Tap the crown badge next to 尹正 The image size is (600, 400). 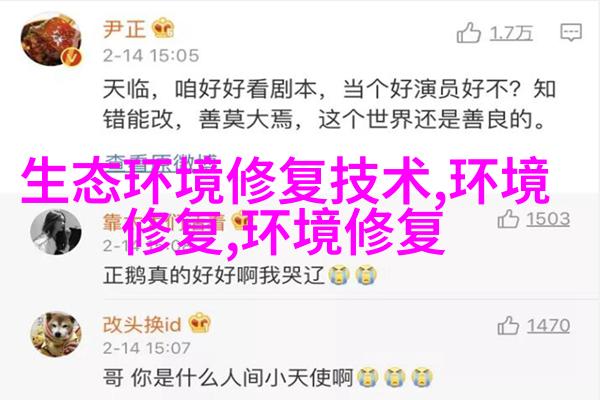pyautogui.click(x=163, y=28)
